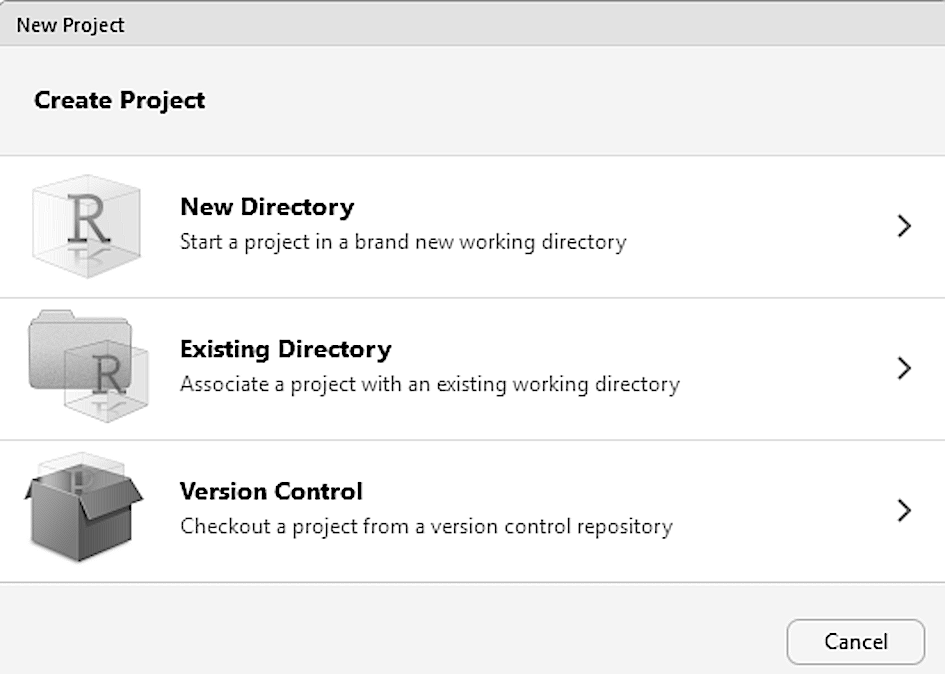Viewport: 945px width, 674px height.
Task: Expand the Existing Directory chevron arrow
Action: pyautogui.click(x=904, y=368)
